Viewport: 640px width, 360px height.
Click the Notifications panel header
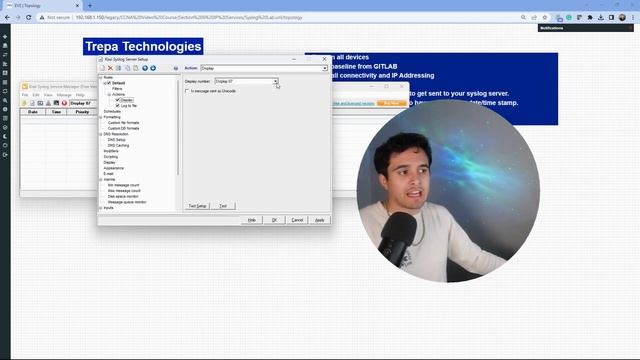[x=585, y=28]
